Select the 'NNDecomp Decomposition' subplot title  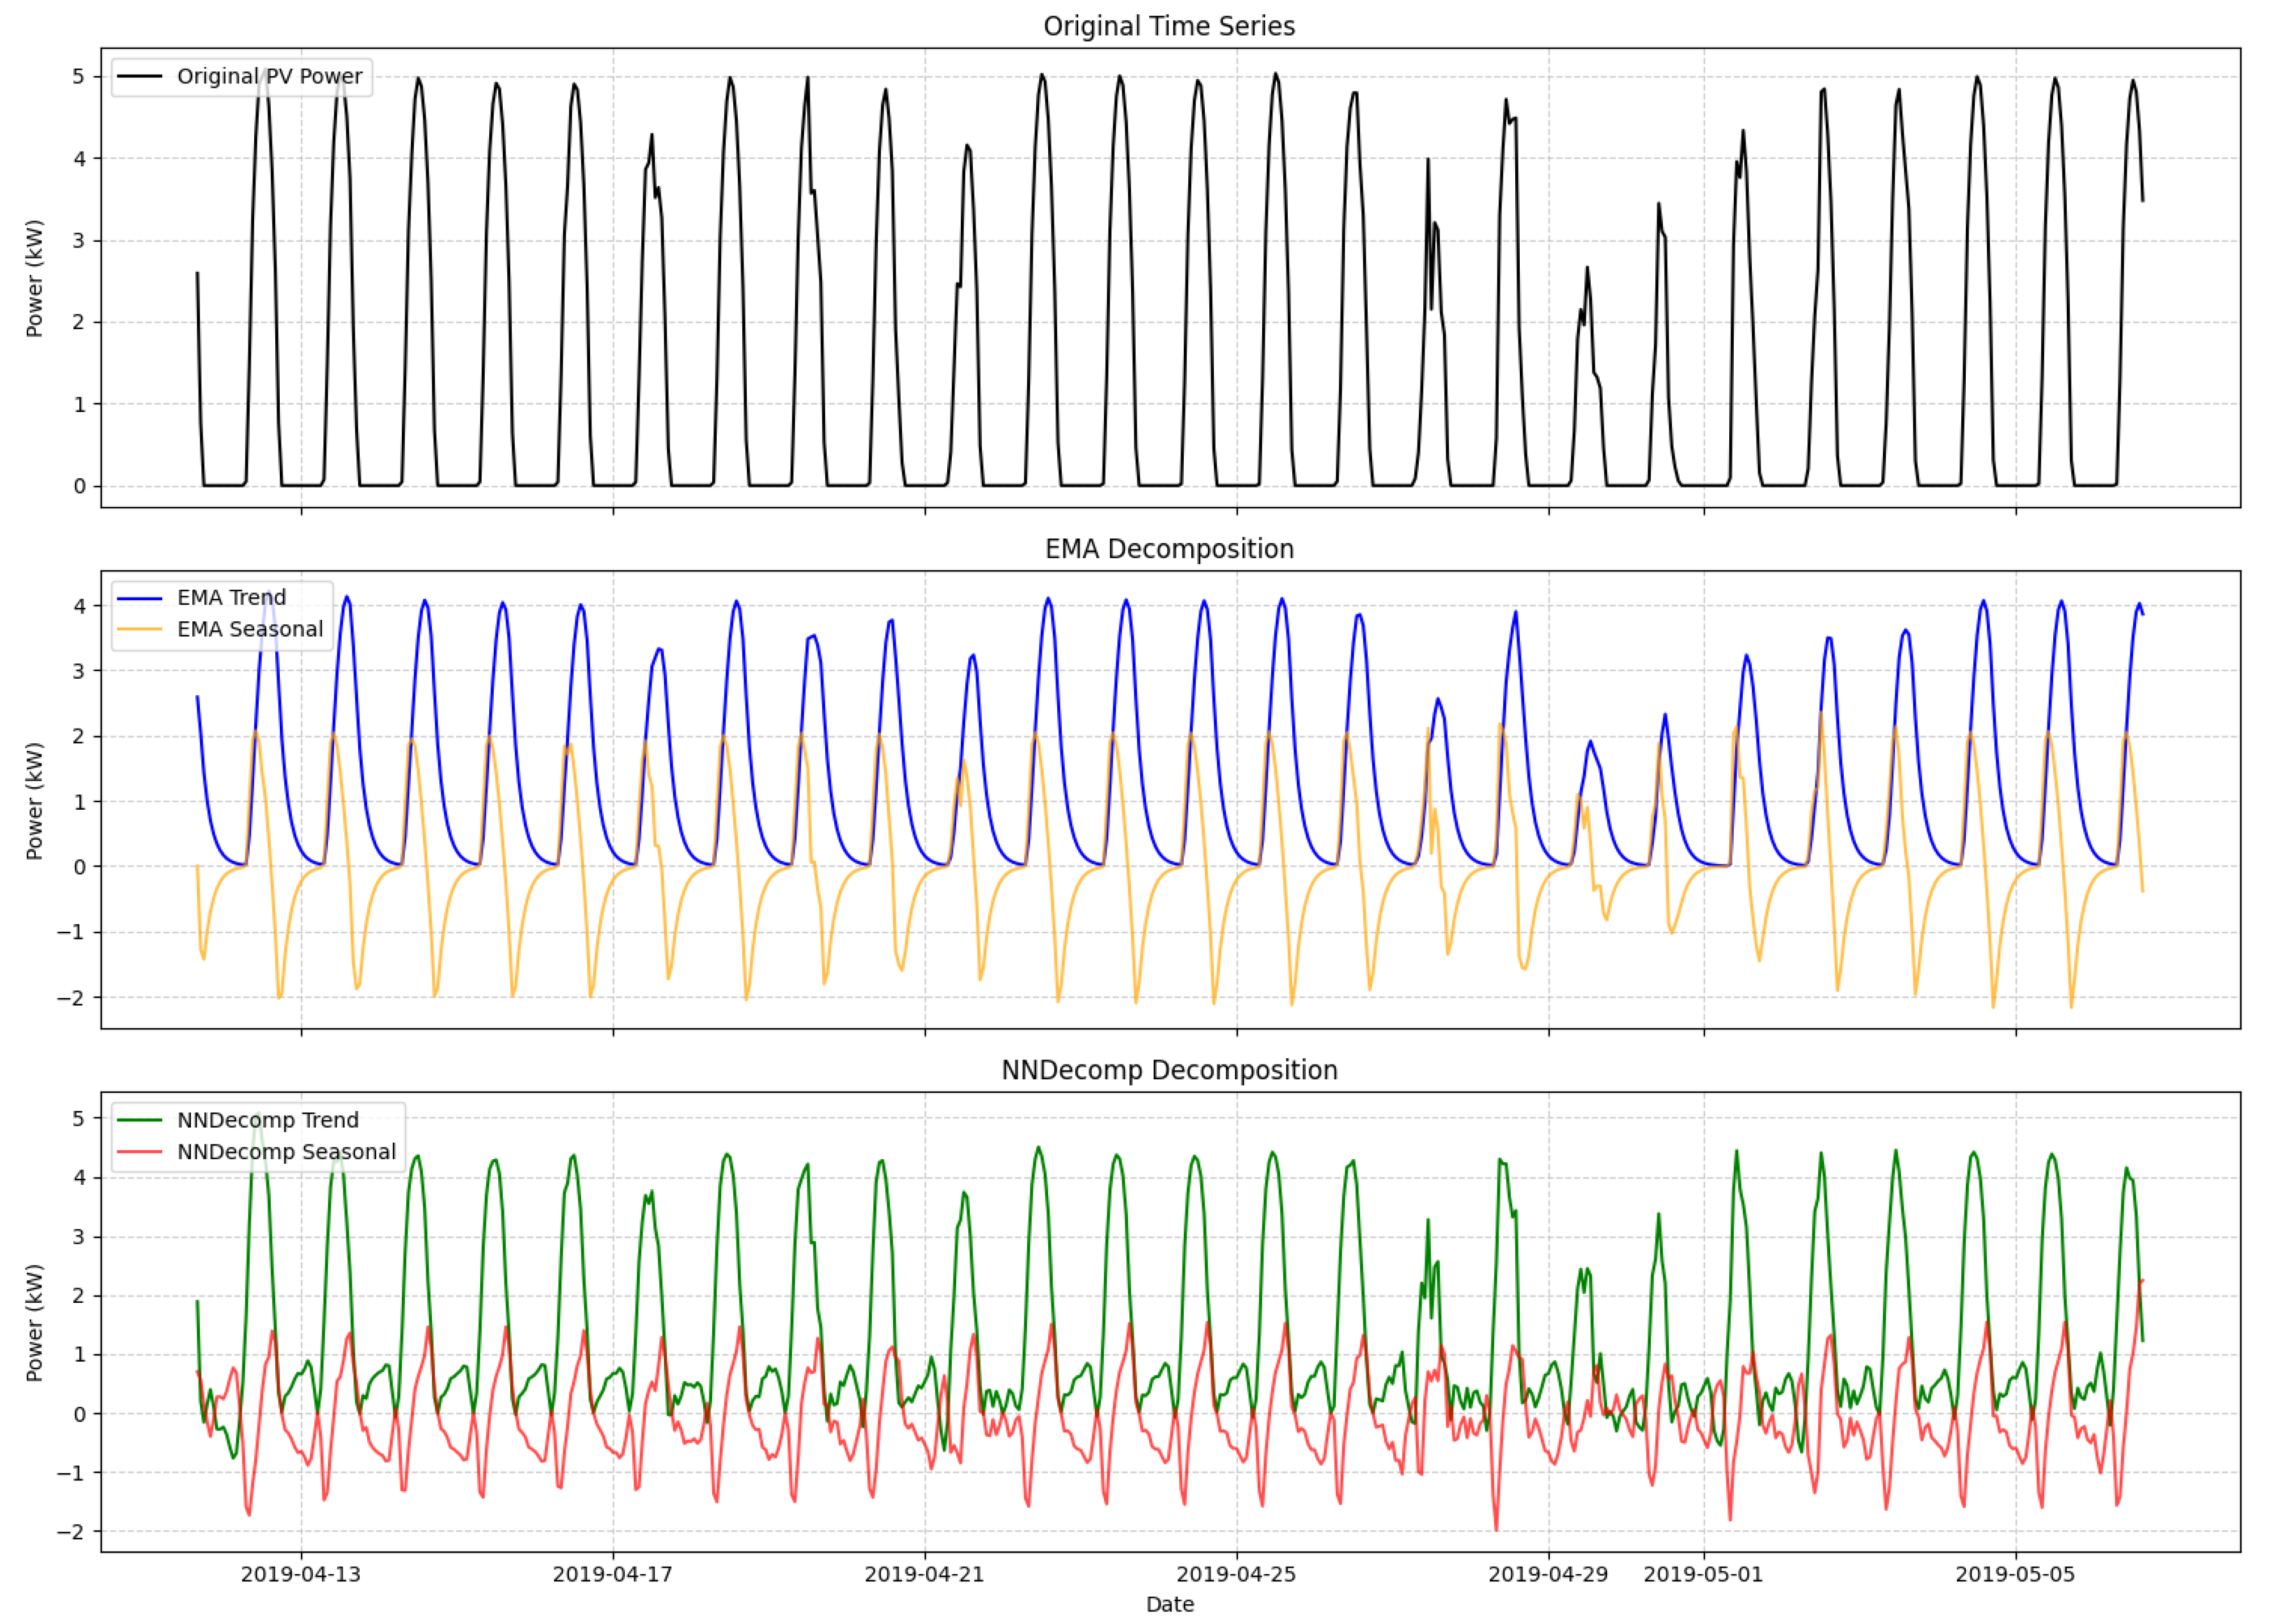tap(1169, 1070)
